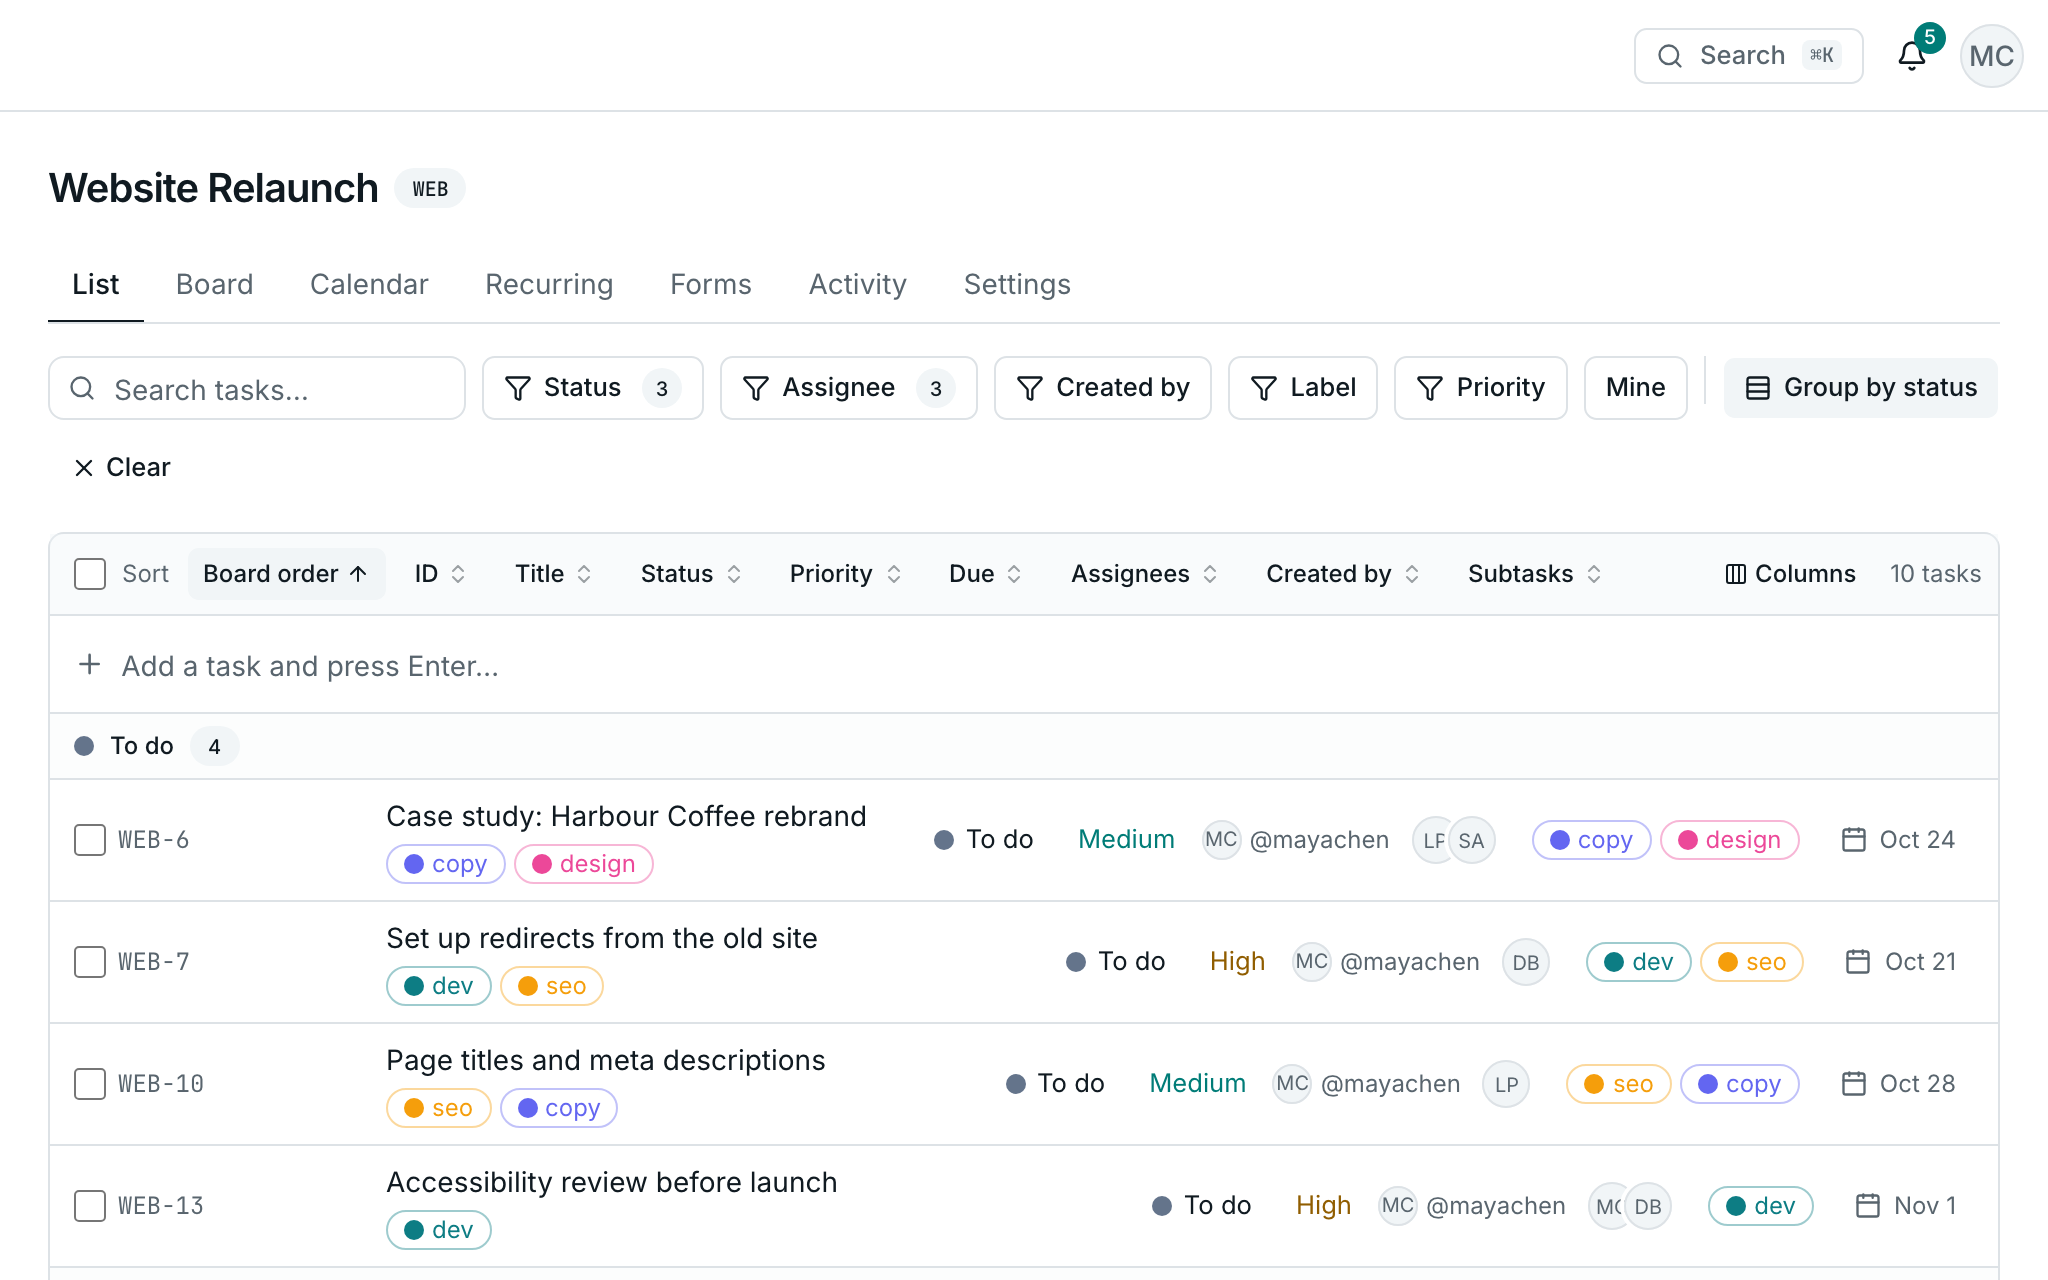This screenshot has width=2048, height=1280.
Task: Sort by Due column header
Action: tap(985, 574)
